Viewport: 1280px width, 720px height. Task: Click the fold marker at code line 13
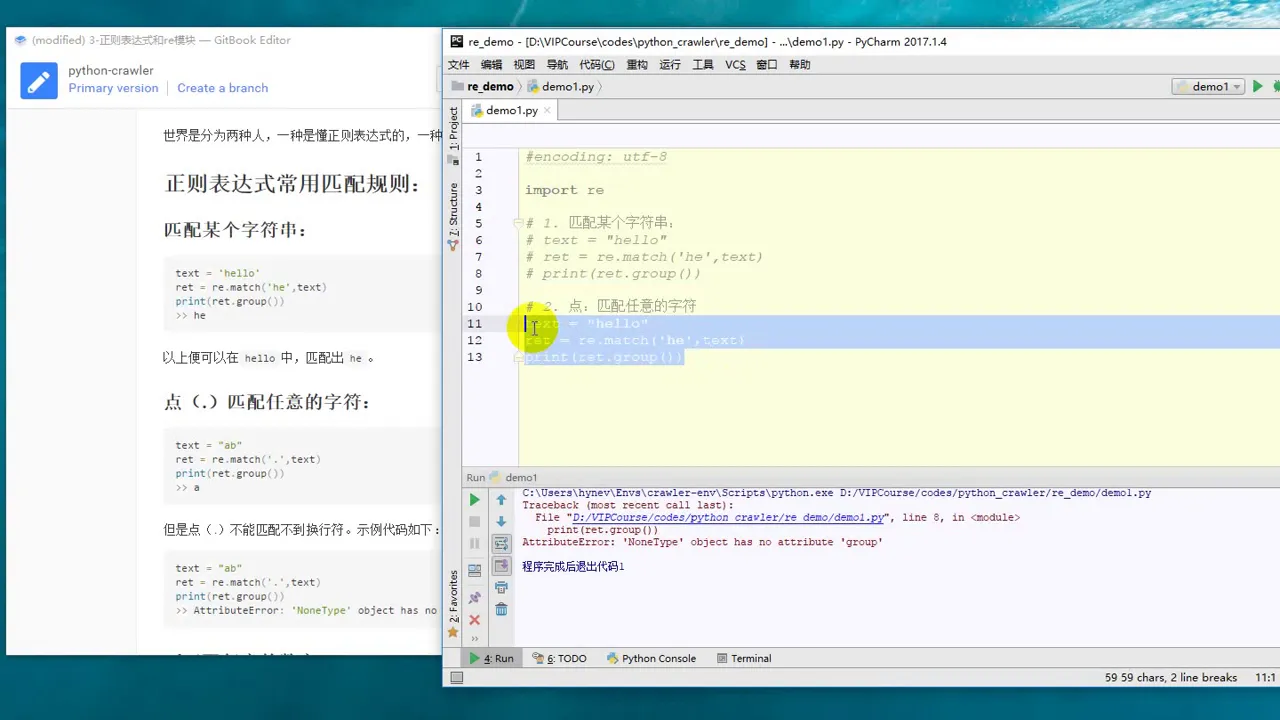518,357
